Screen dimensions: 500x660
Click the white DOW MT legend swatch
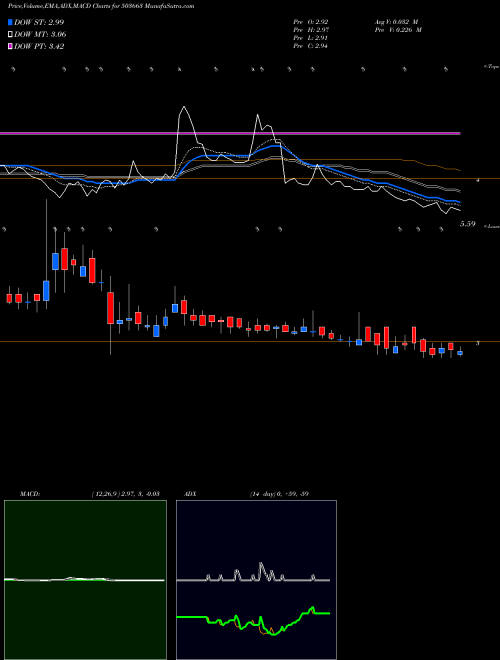(x=10, y=35)
